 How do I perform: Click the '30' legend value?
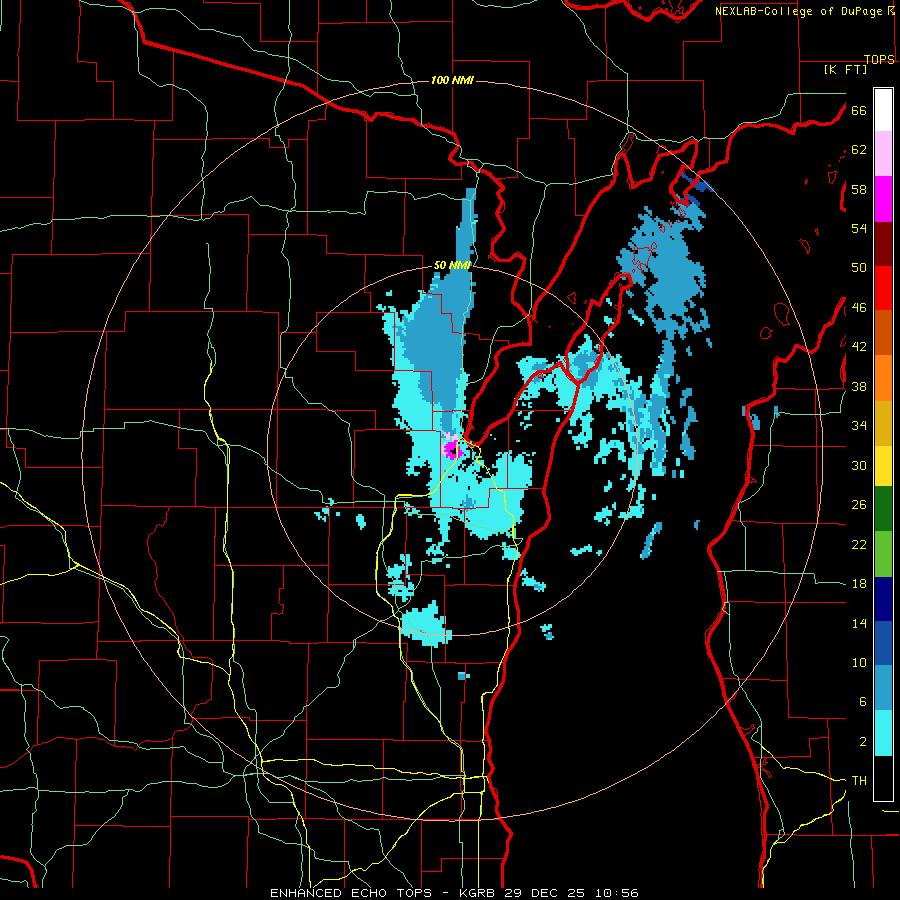(859, 465)
